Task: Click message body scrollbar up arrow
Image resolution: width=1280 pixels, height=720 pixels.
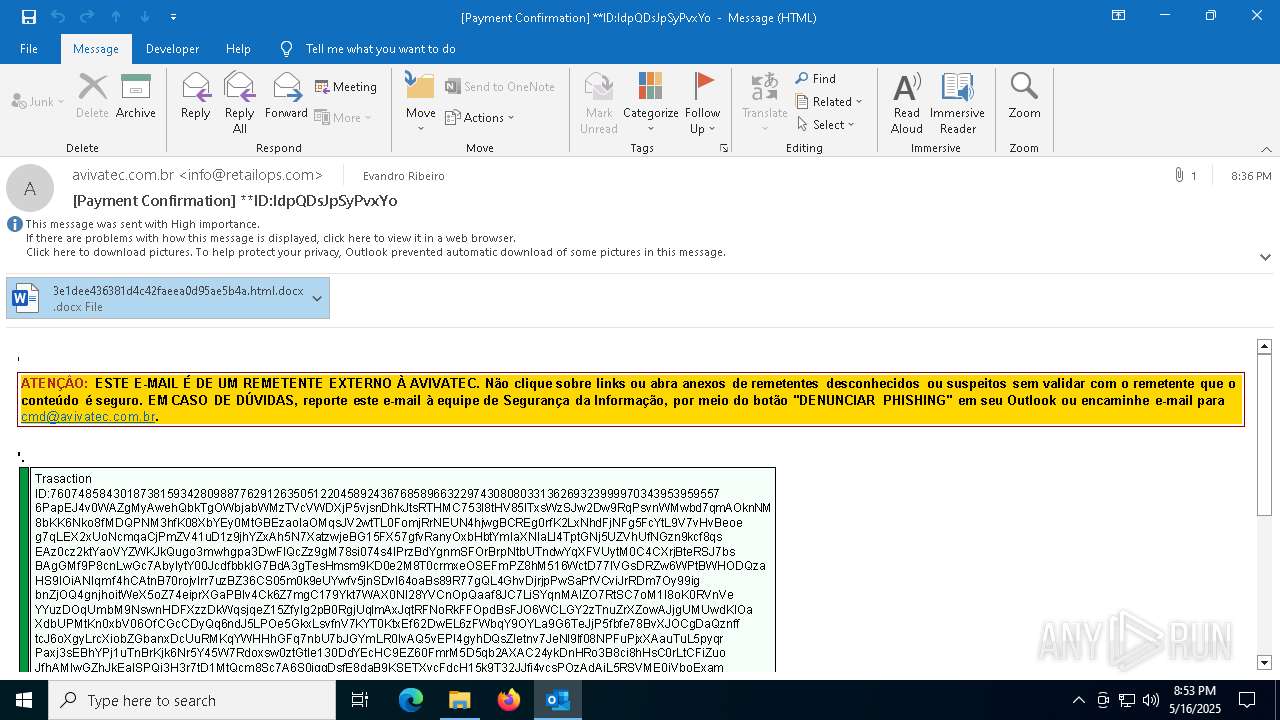Action: pyautogui.click(x=1264, y=346)
